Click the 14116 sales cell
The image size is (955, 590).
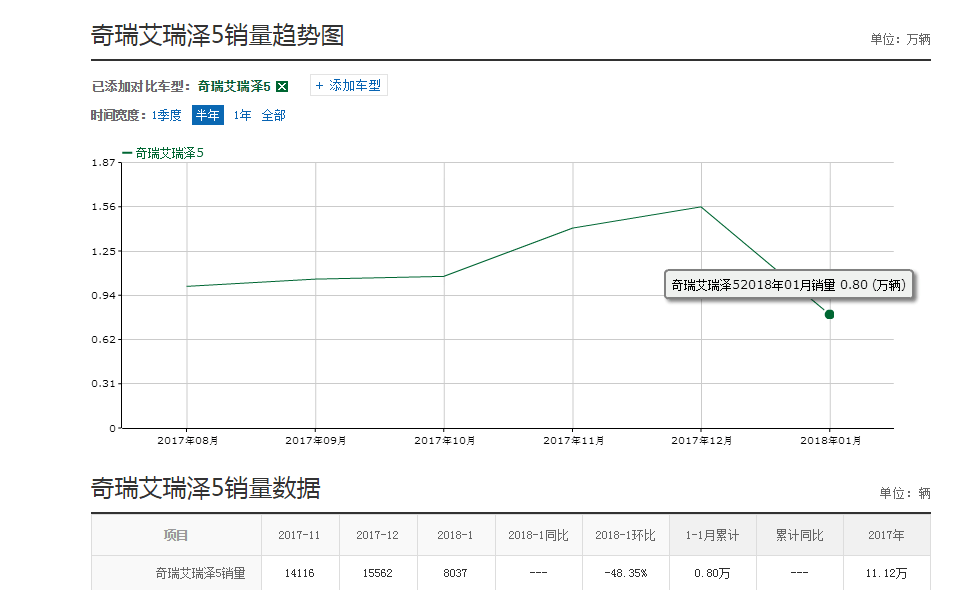[299, 573]
